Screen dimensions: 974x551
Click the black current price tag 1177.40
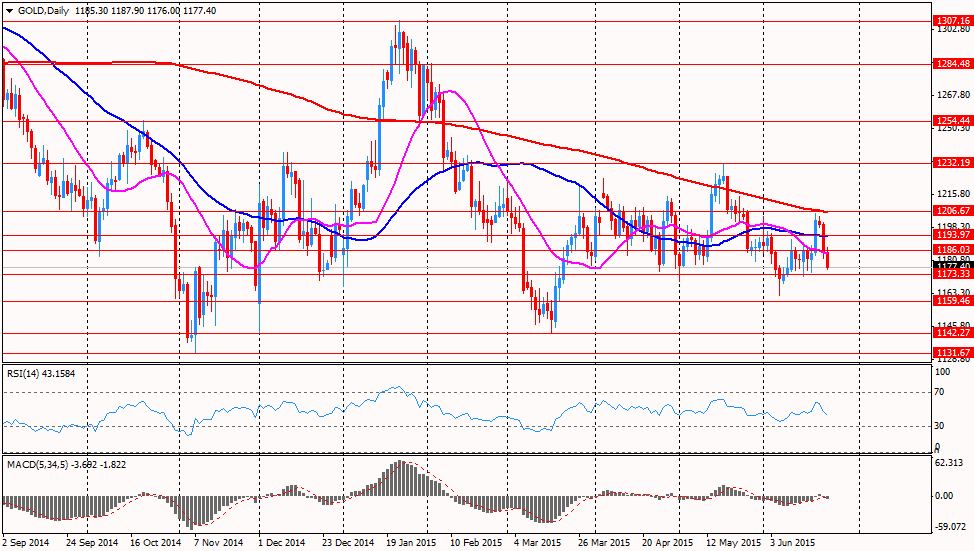(x=953, y=266)
